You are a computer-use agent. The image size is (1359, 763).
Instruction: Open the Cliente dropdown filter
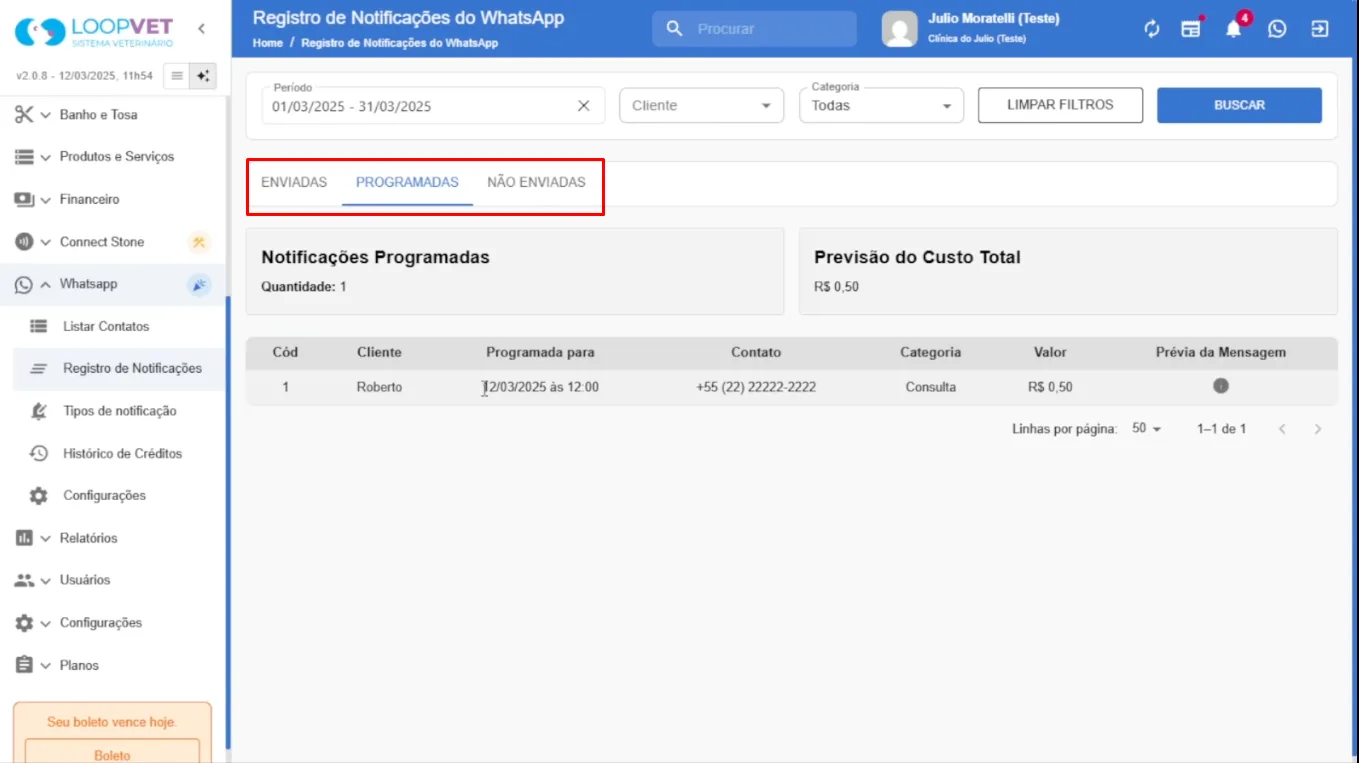coord(701,105)
